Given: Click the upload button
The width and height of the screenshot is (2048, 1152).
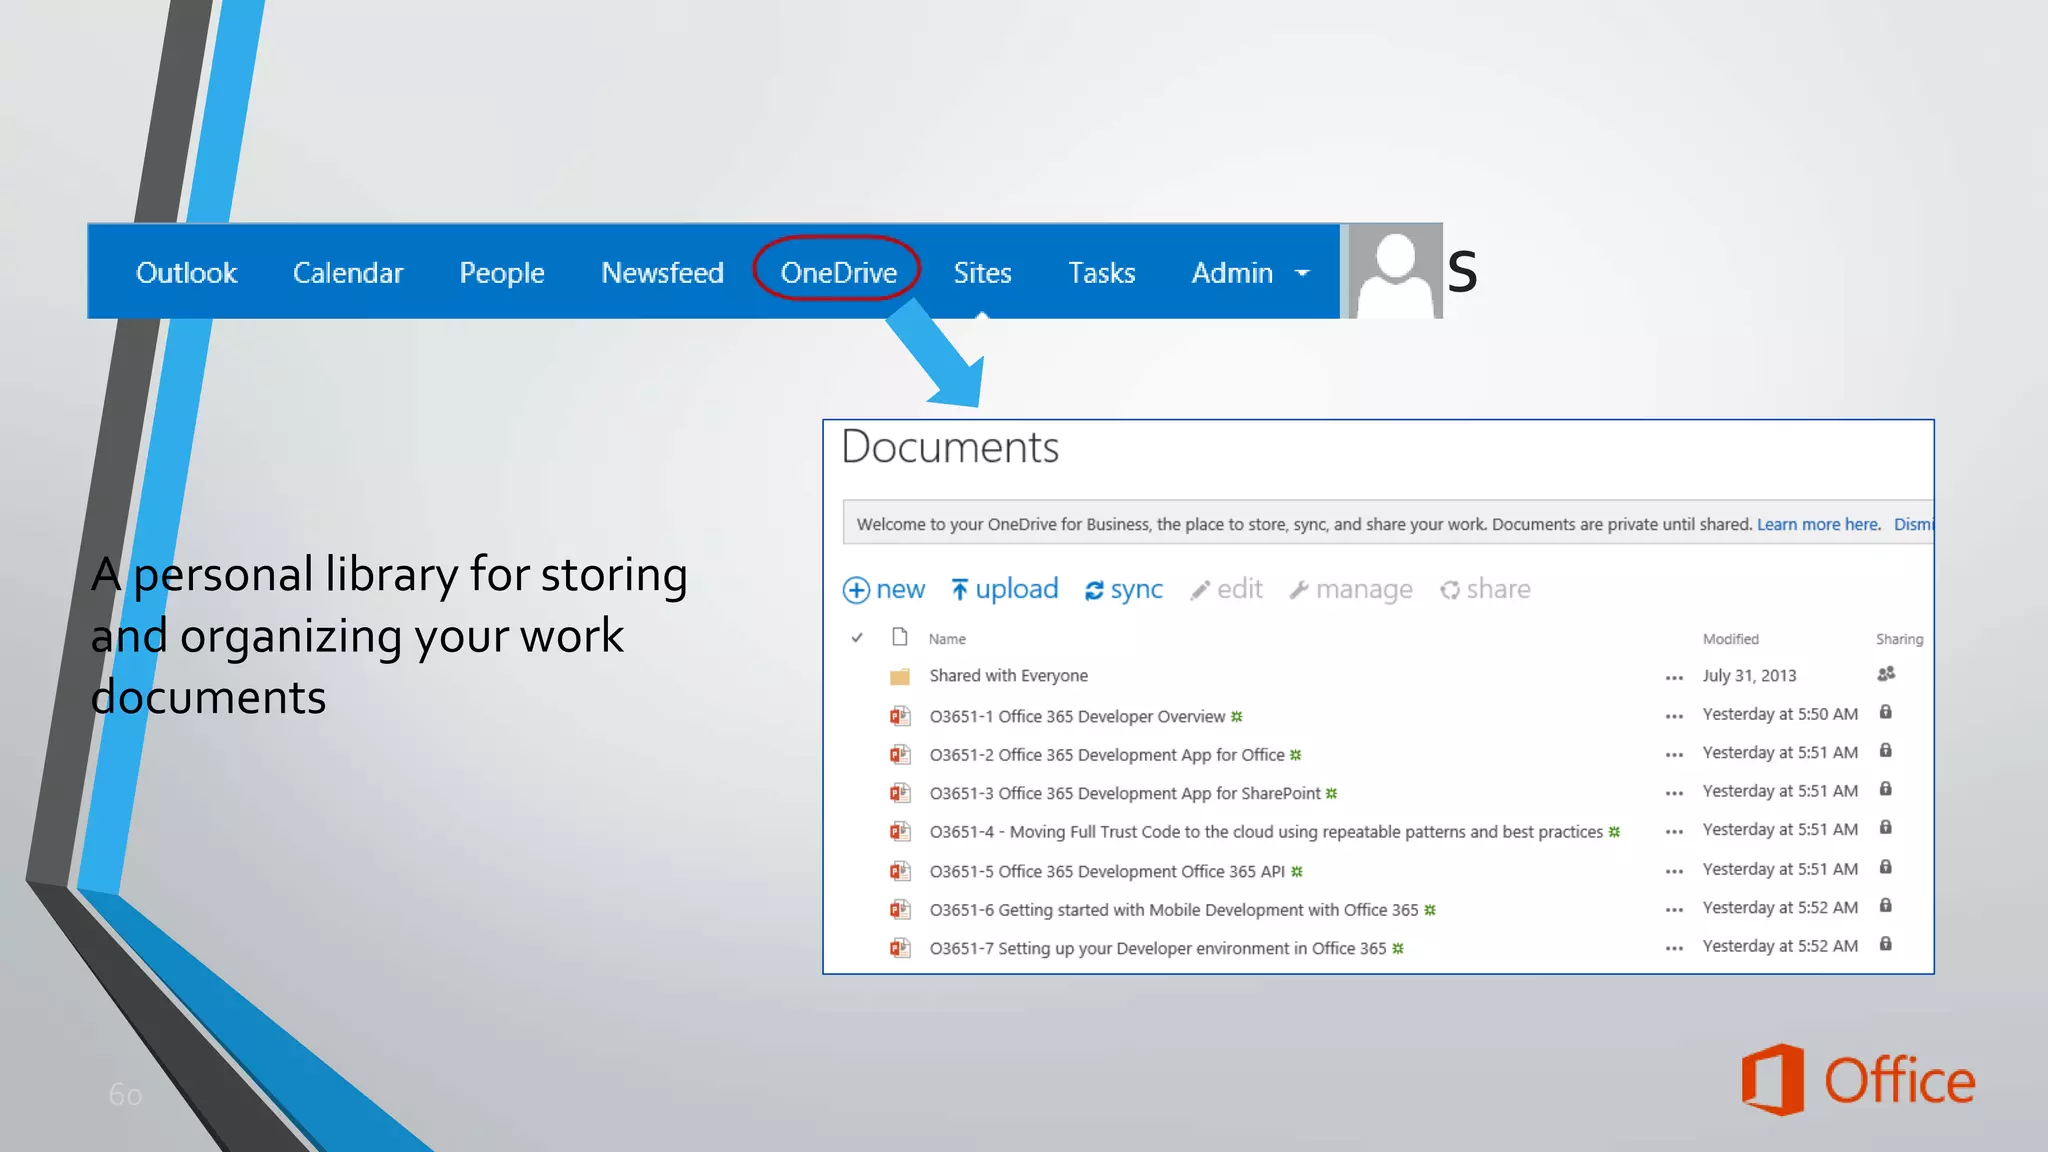Looking at the screenshot, I should coord(1004,589).
